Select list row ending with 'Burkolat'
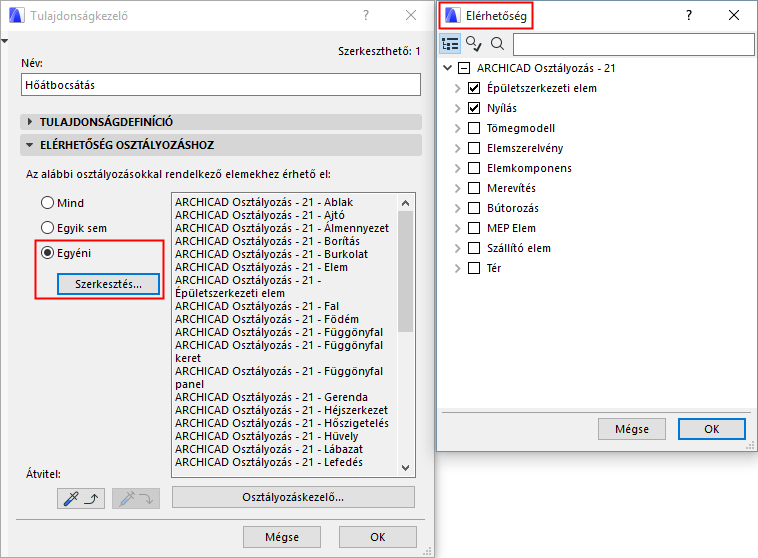758x558 pixels. pyautogui.click(x=271, y=254)
